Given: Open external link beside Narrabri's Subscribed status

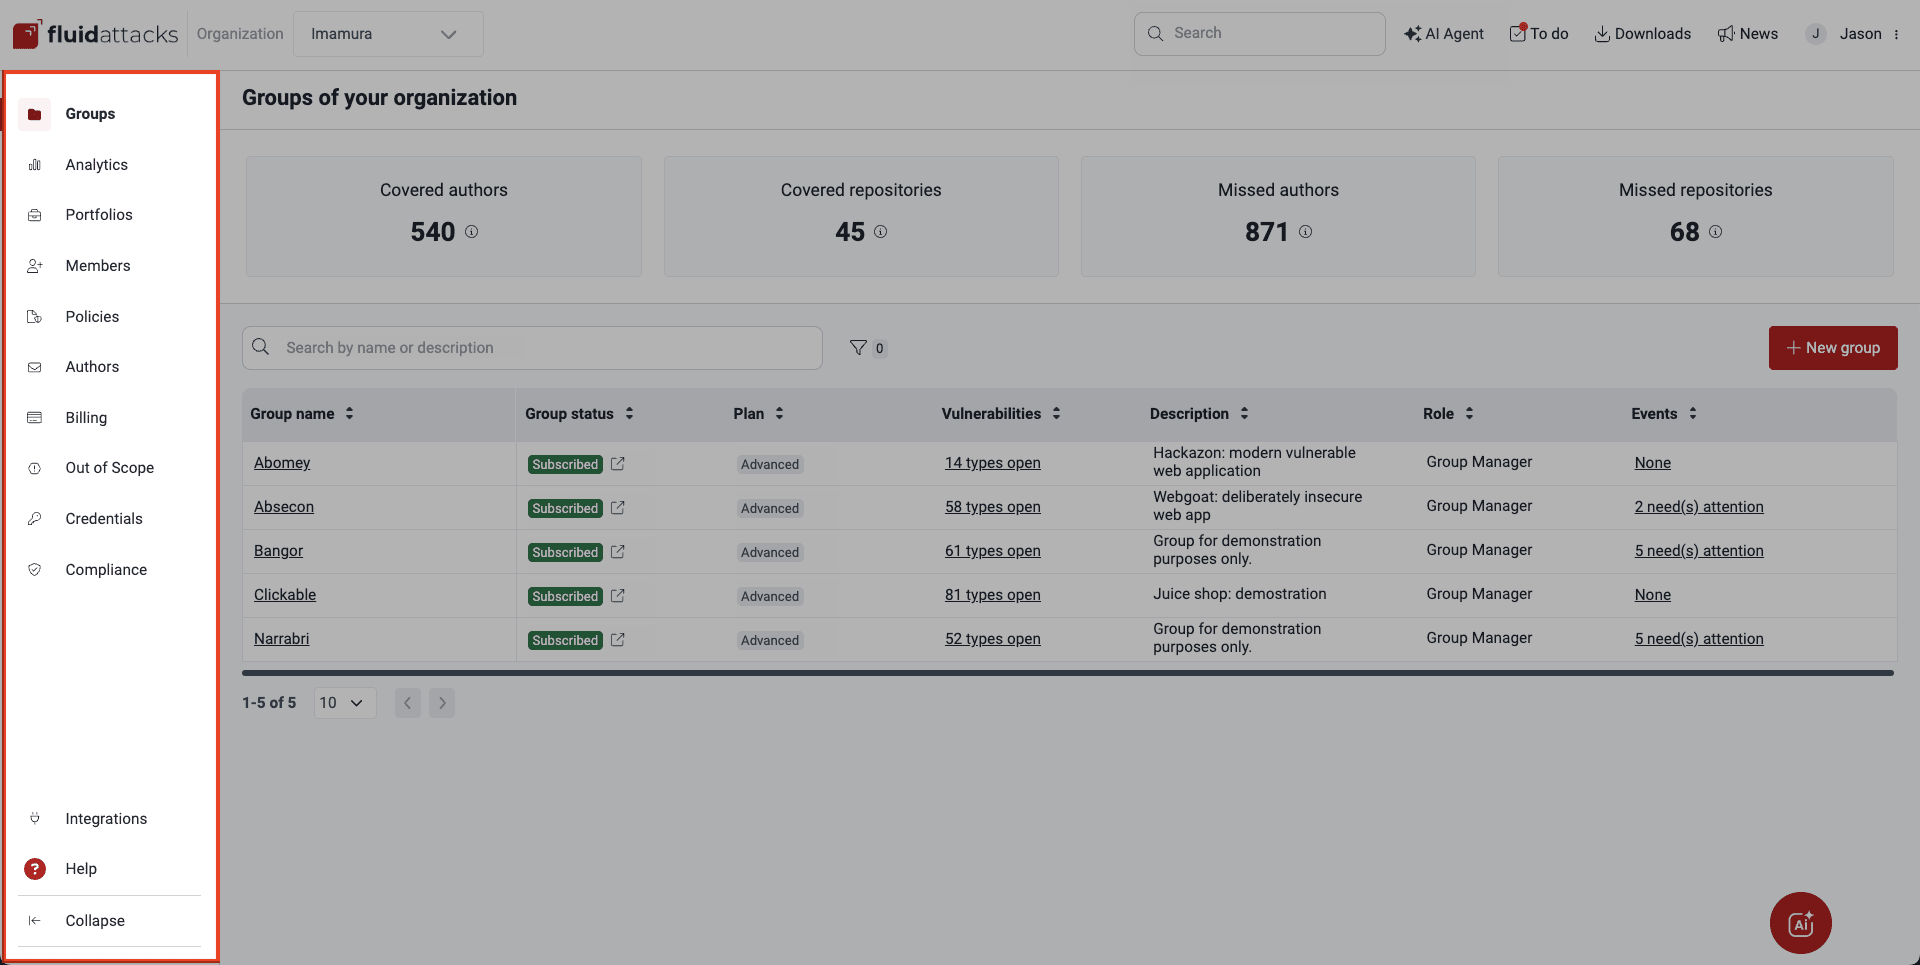Looking at the screenshot, I should click(x=618, y=639).
